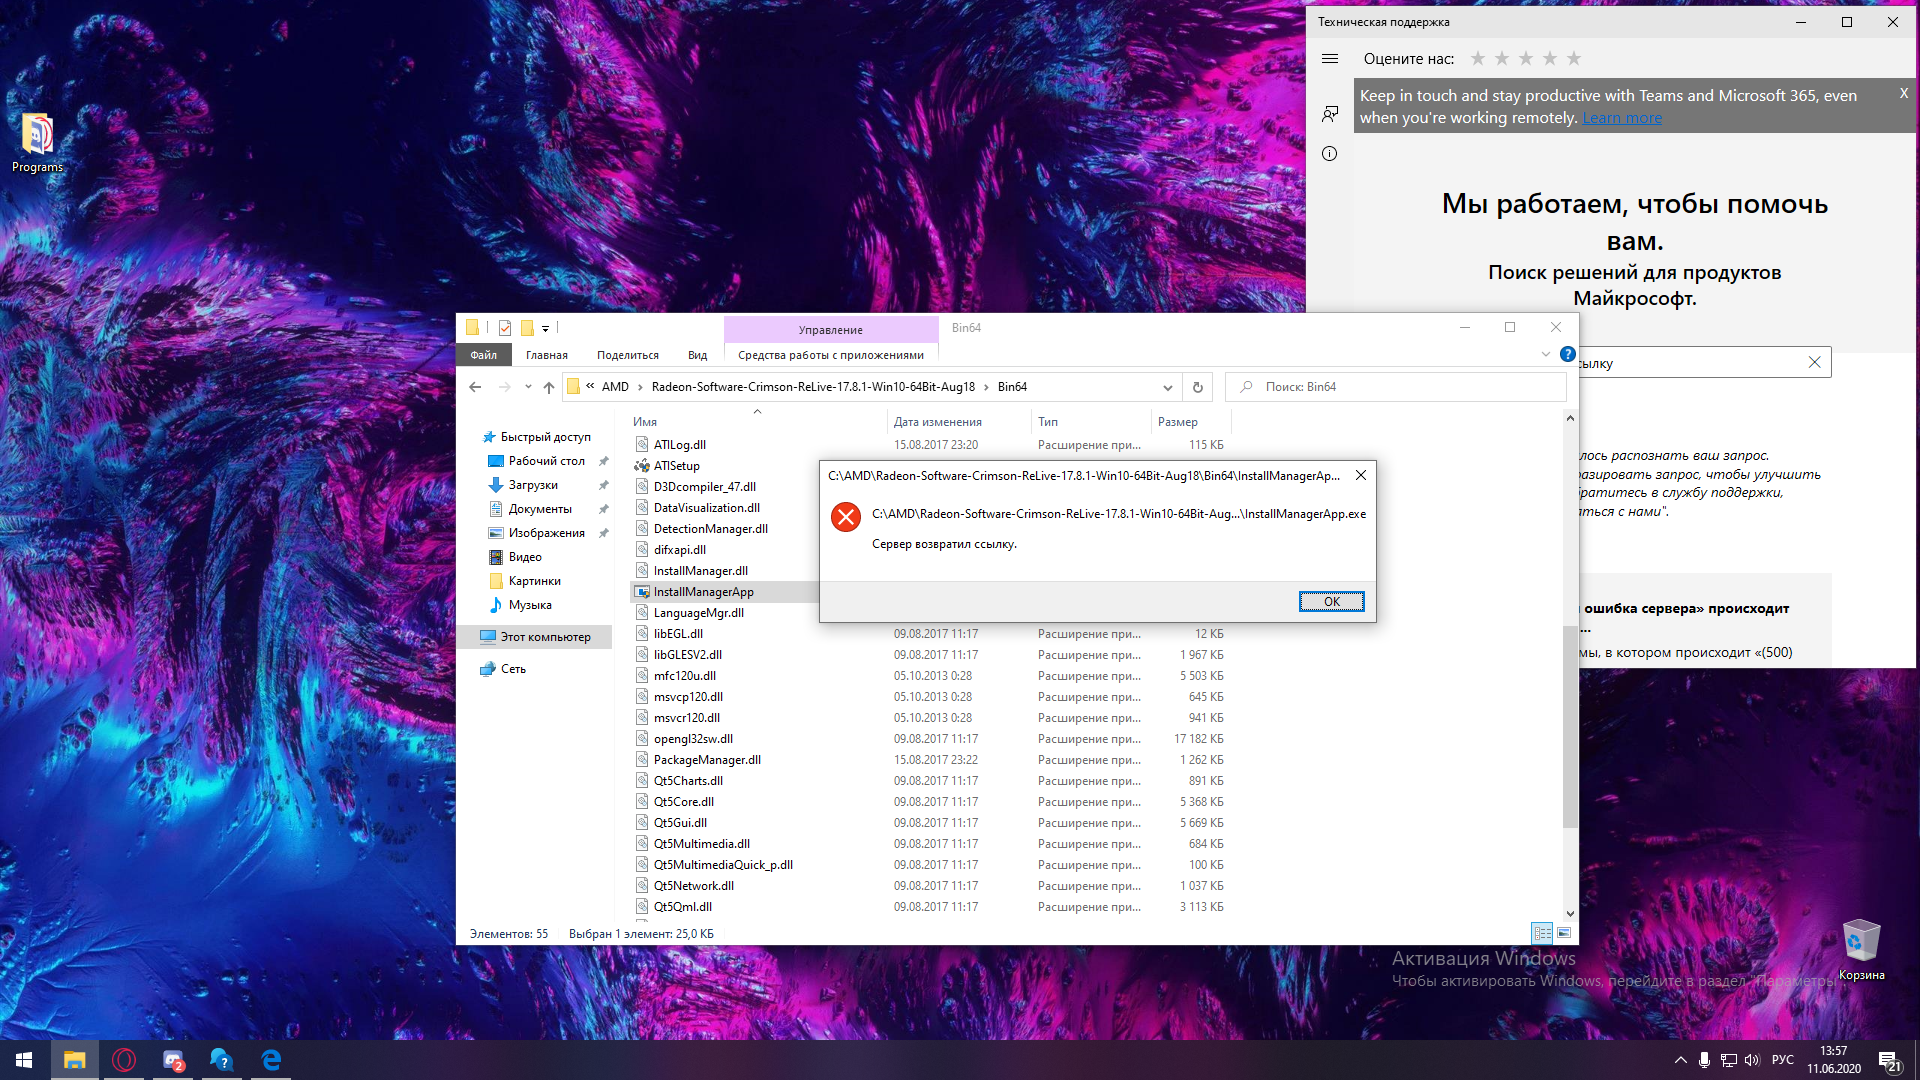Click the volume icon in system tray
The width and height of the screenshot is (1920, 1080).
coord(1752,1060)
